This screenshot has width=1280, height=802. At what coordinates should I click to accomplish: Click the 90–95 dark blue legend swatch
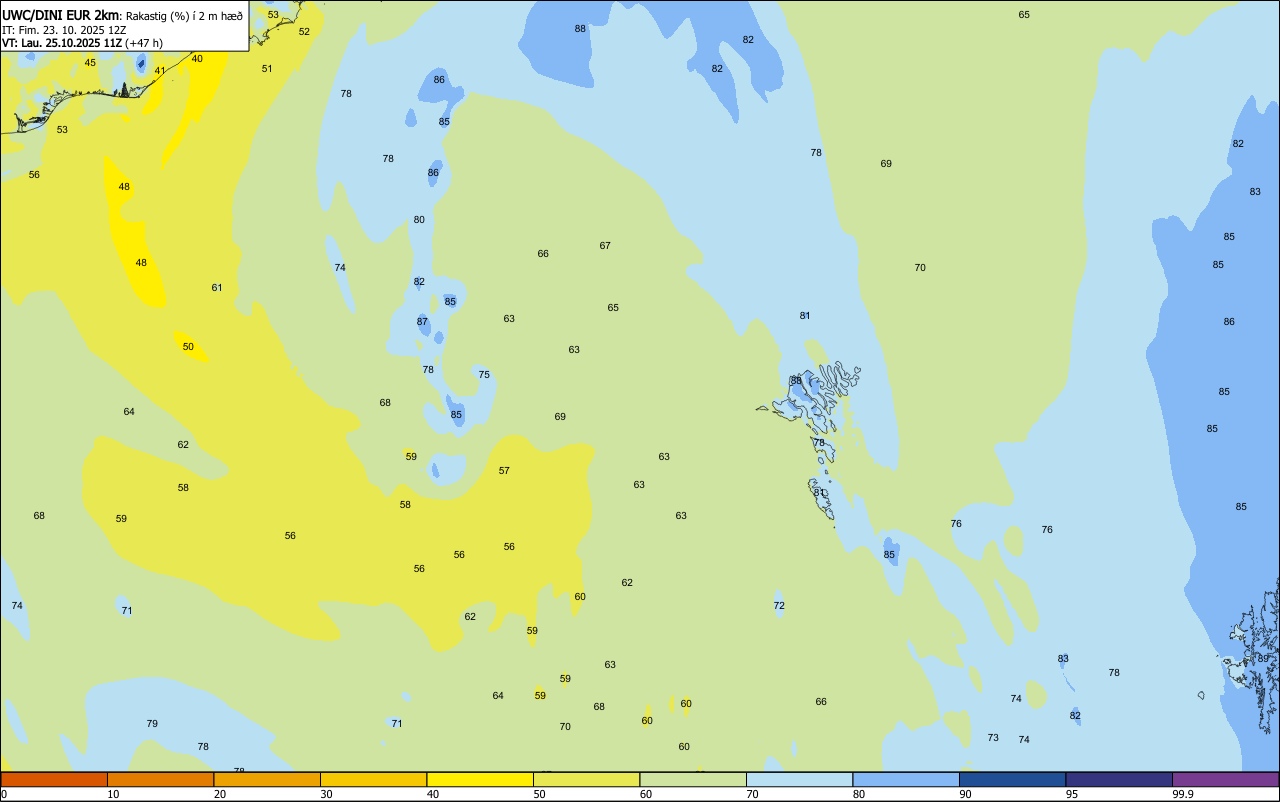(x=1012, y=779)
